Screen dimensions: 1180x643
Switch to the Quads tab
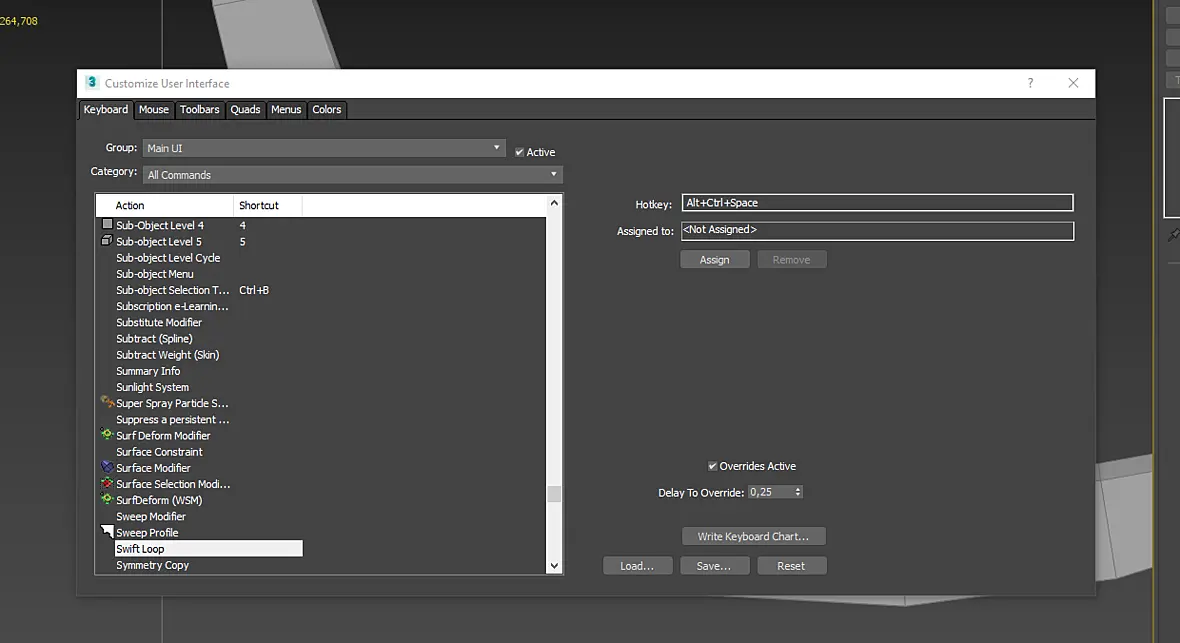pos(245,109)
